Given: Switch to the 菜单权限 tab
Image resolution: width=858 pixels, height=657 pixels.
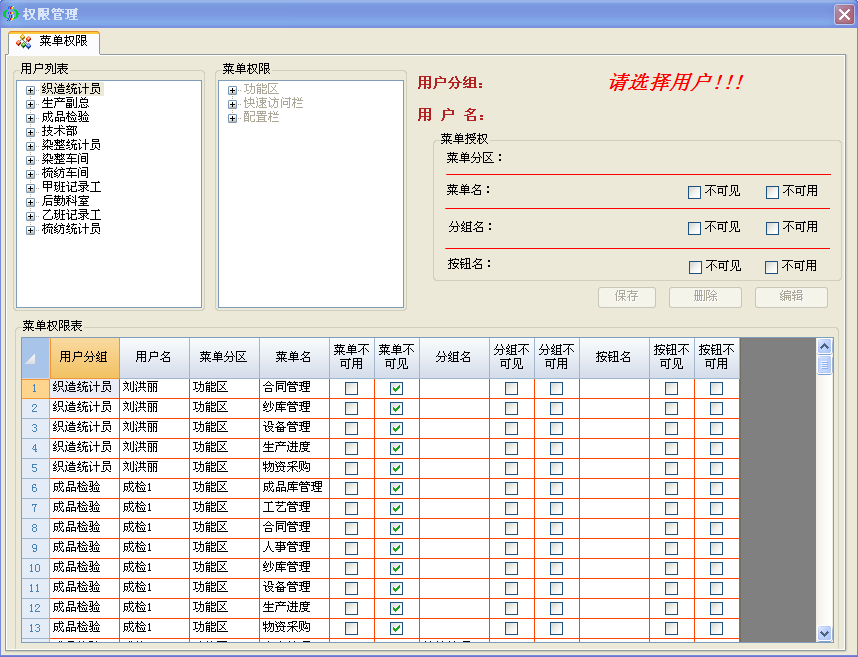Looking at the screenshot, I should click(x=54, y=42).
